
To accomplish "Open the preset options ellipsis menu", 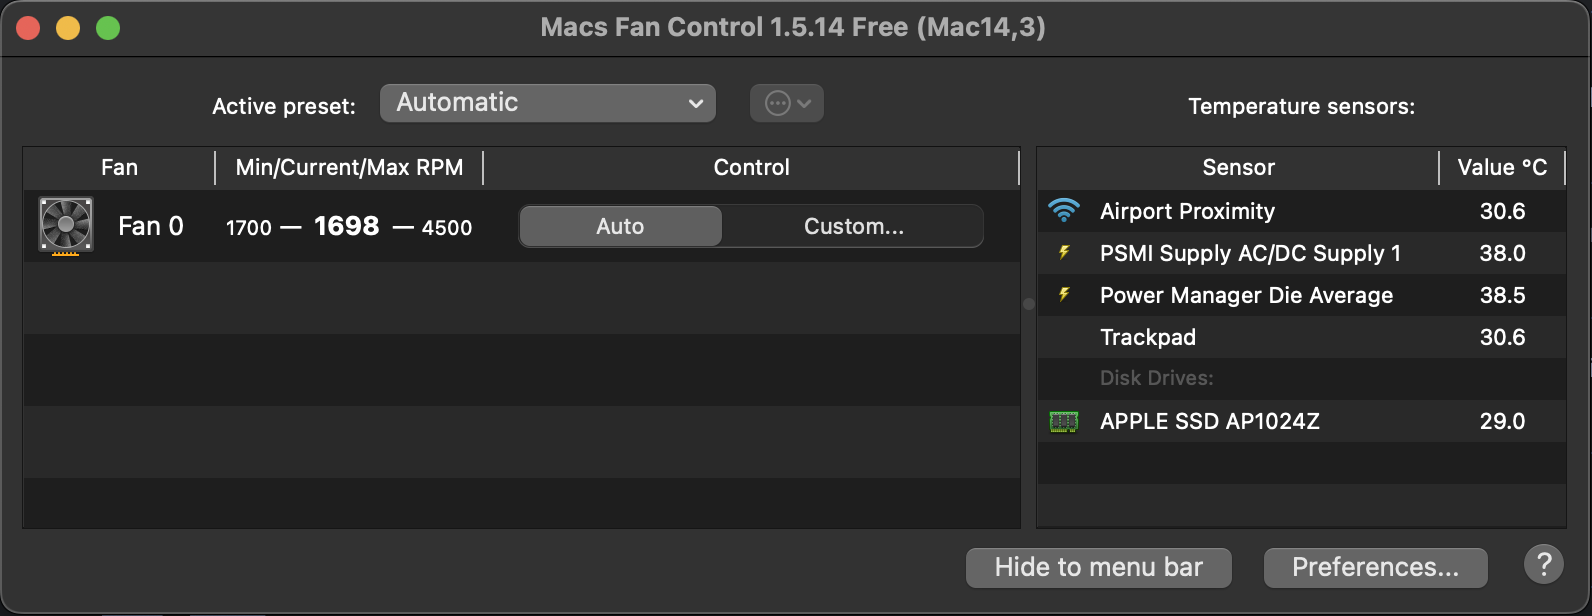I will pos(787,103).
